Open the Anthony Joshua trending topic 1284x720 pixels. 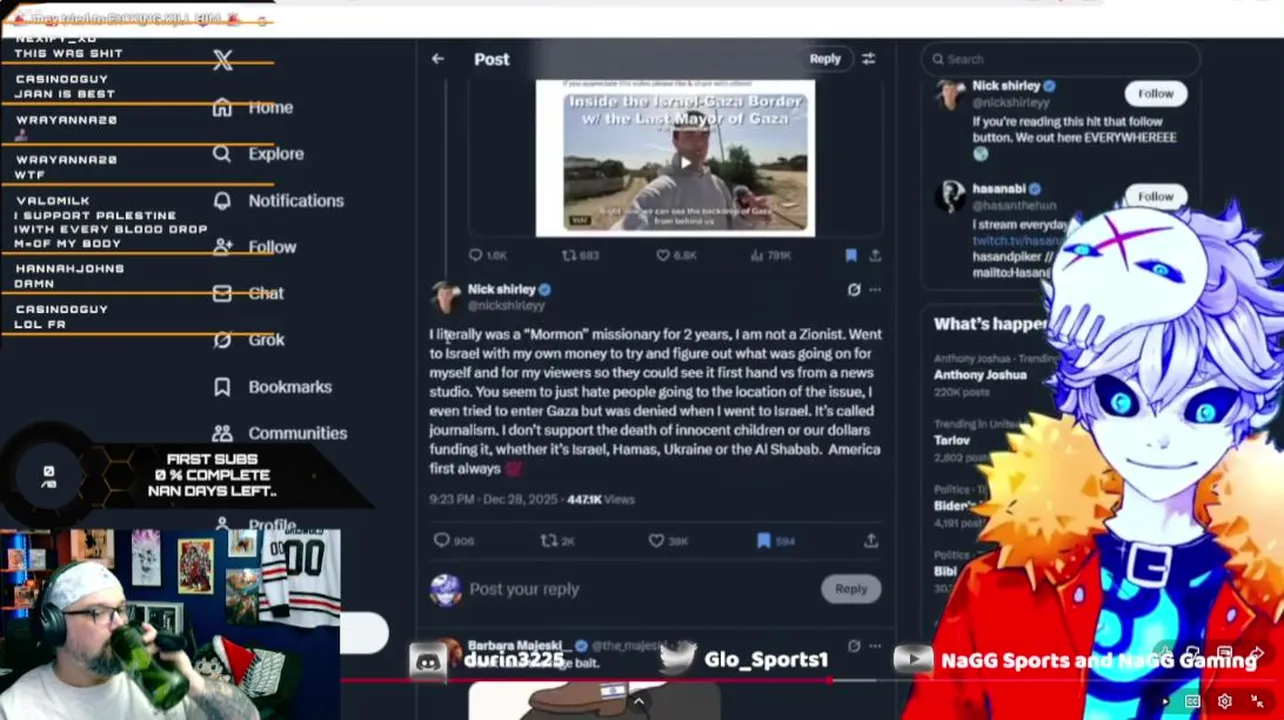click(980, 375)
